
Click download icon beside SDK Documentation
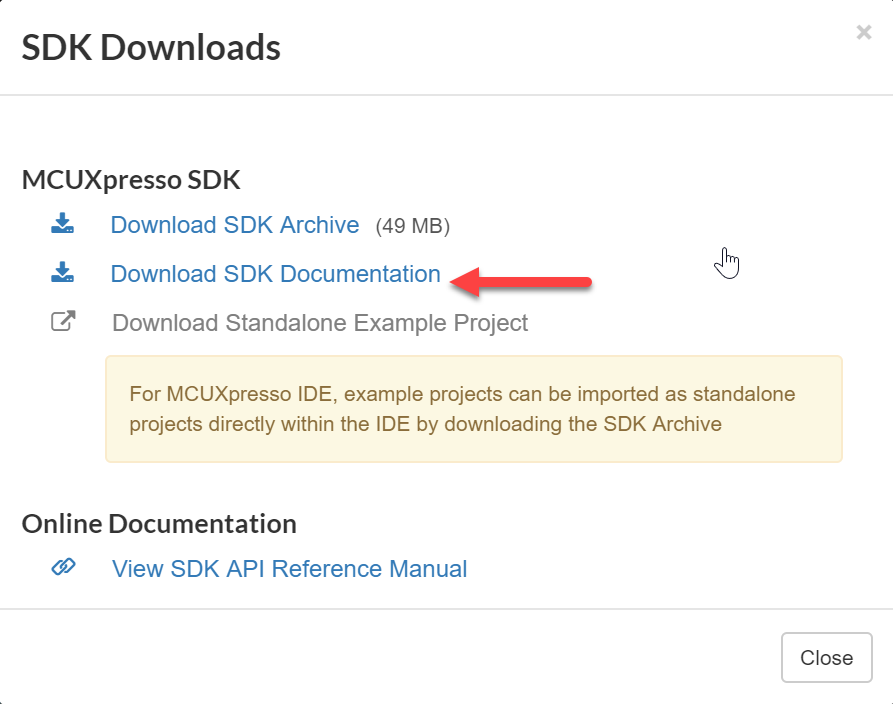coord(63,273)
